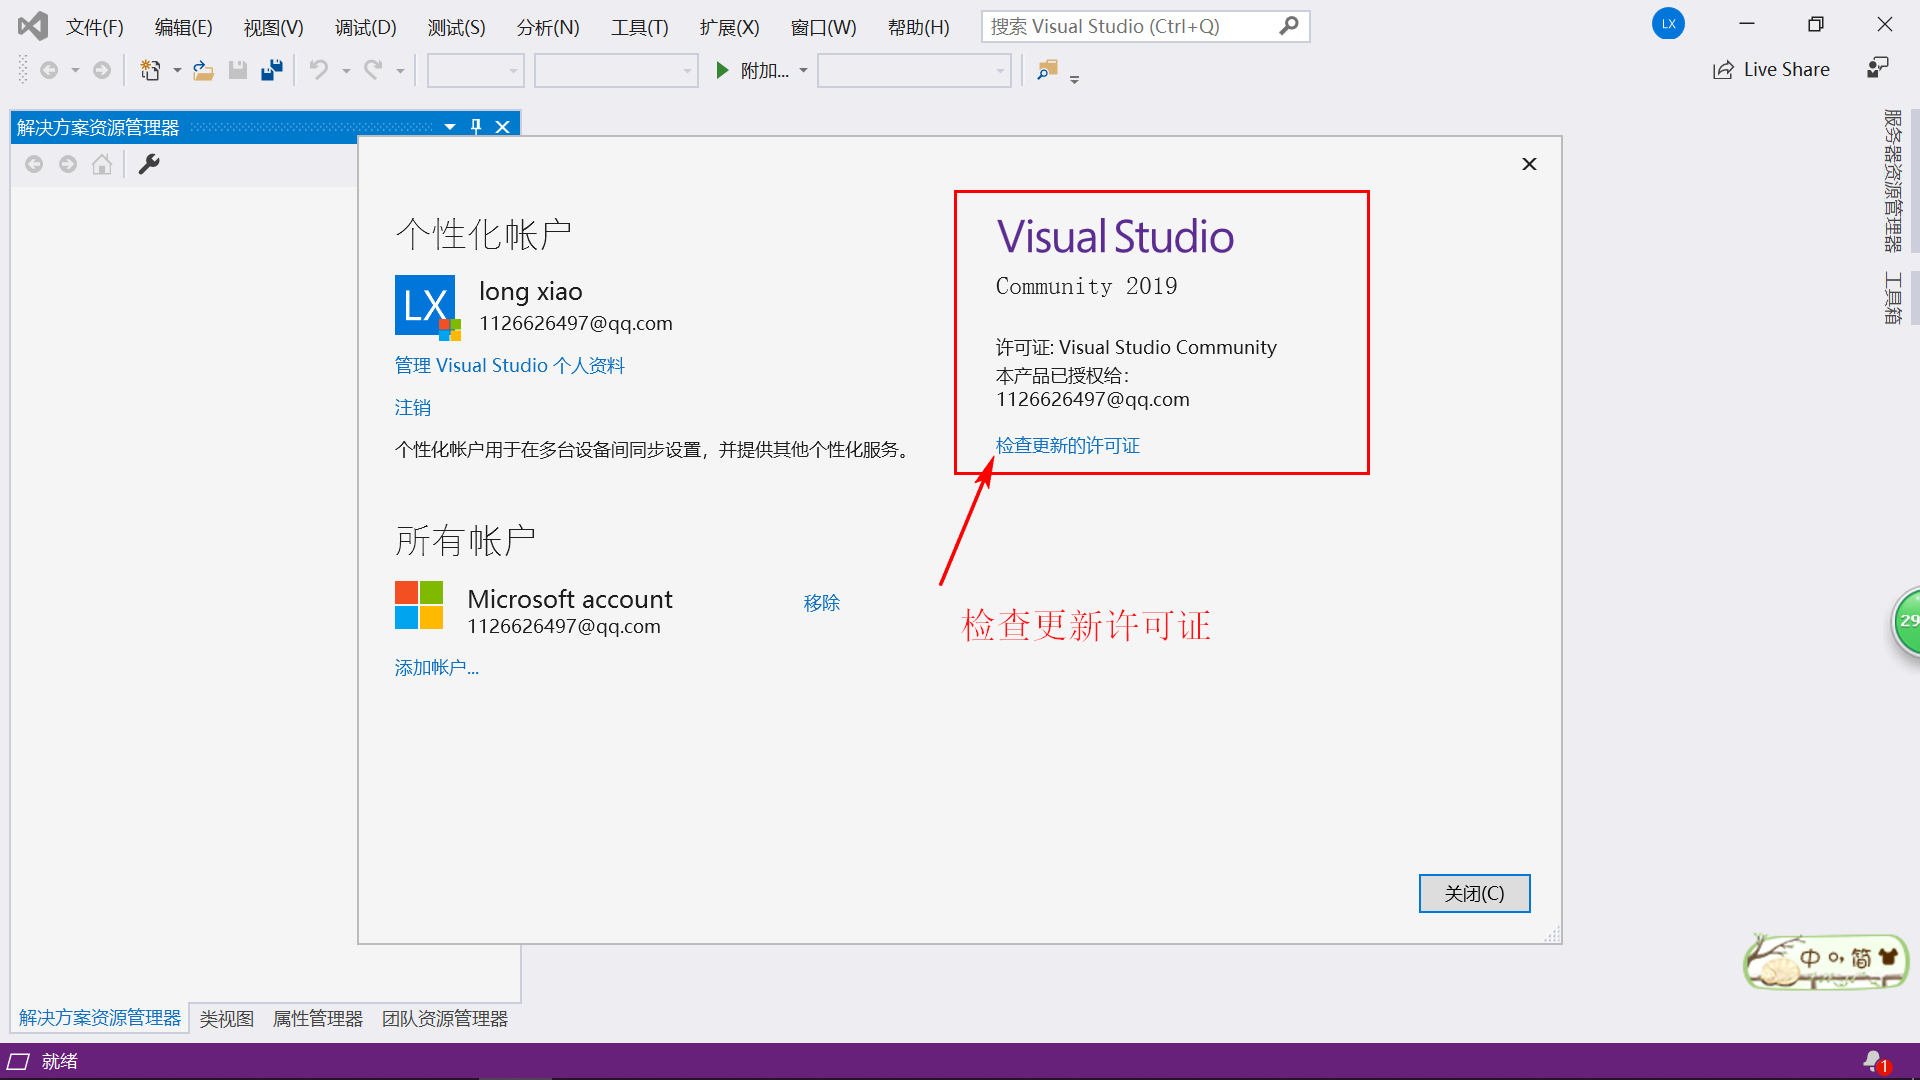Click the New Project toolbar icon

coord(150,70)
